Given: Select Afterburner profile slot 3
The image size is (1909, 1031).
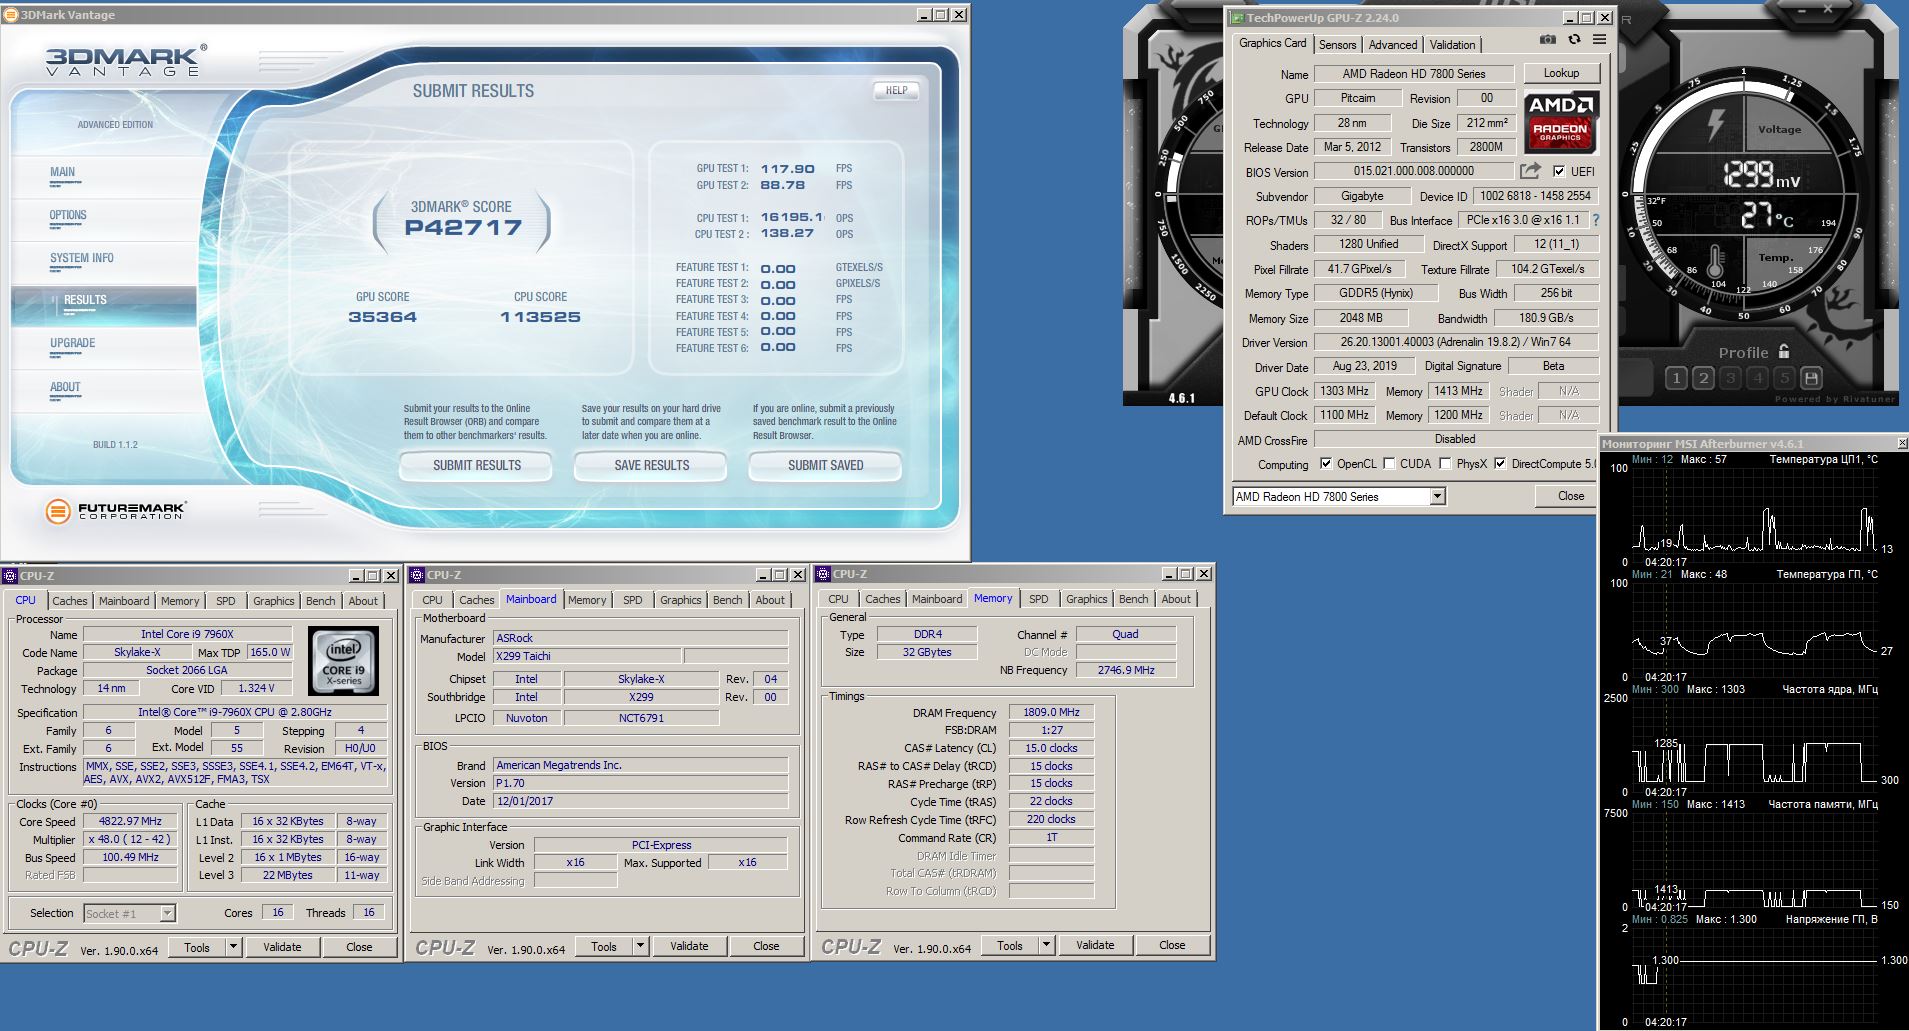Looking at the screenshot, I should click(1731, 378).
